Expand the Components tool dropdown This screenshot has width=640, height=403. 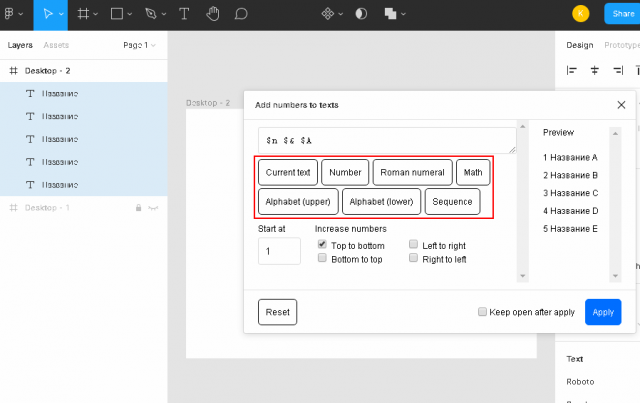(332, 14)
